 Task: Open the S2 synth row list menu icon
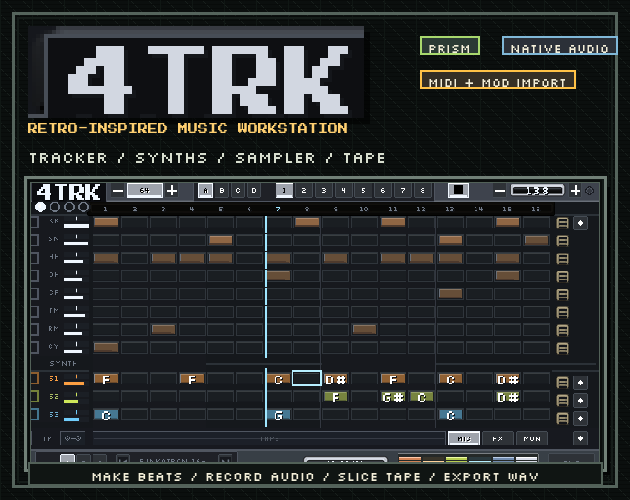(x=562, y=400)
